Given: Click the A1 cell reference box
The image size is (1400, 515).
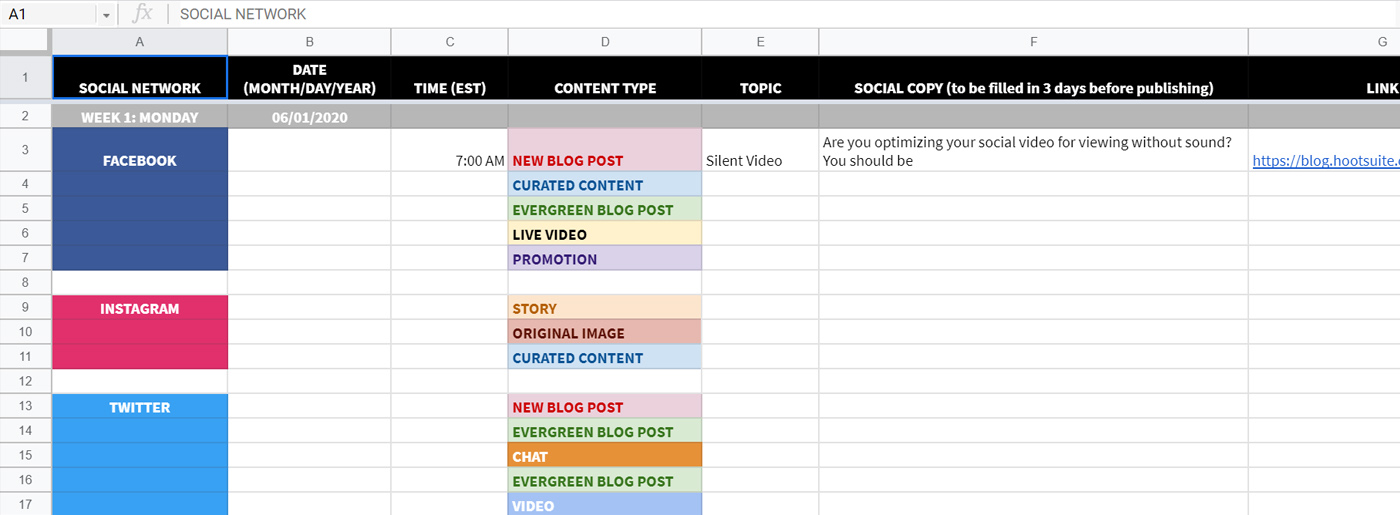Looking at the screenshot, I should (50, 14).
